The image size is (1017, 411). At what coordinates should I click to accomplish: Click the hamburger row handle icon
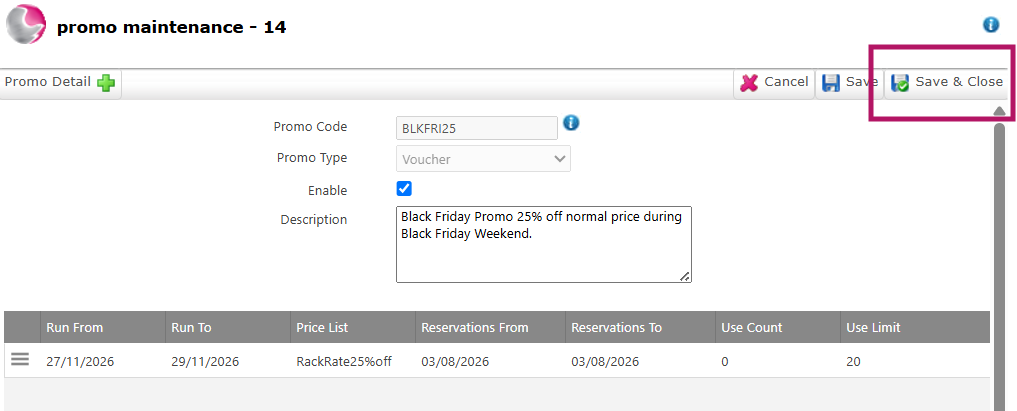[x=20, y=359]
